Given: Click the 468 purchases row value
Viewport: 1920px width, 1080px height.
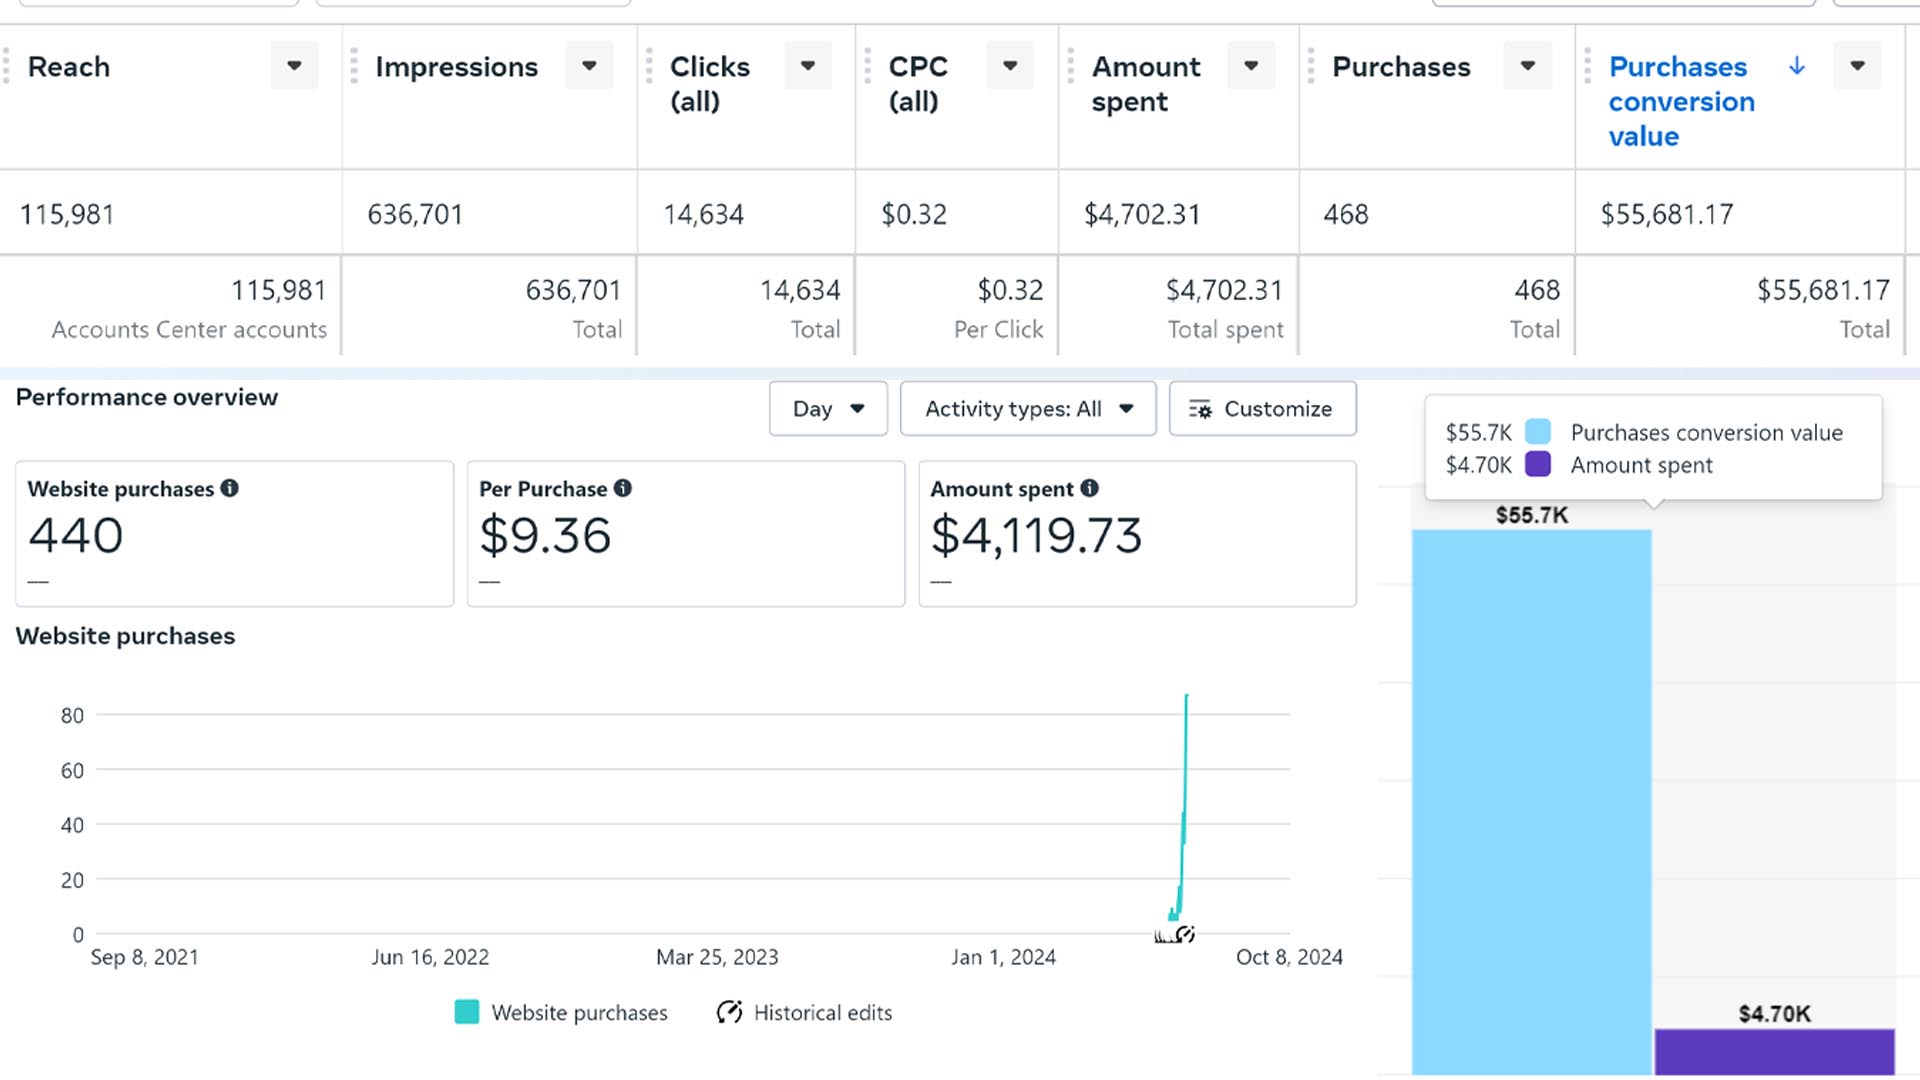Looking at the screenshot, I should (x=1346, y=214).
